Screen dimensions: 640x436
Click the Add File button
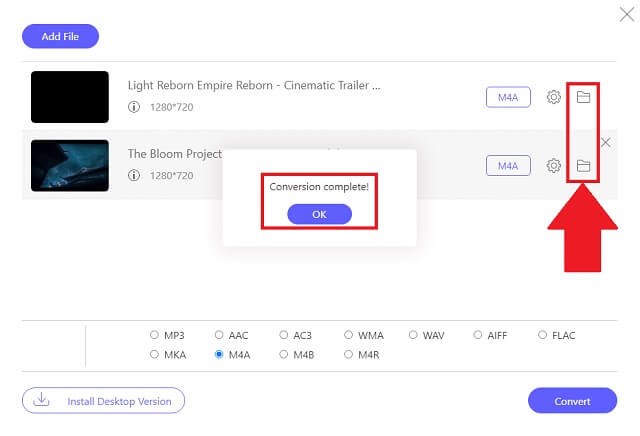coord(60,36)
